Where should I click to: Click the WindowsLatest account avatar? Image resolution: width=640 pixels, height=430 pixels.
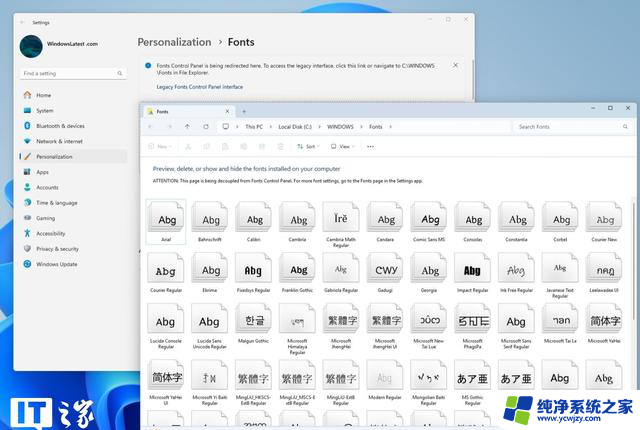[31, 46]
